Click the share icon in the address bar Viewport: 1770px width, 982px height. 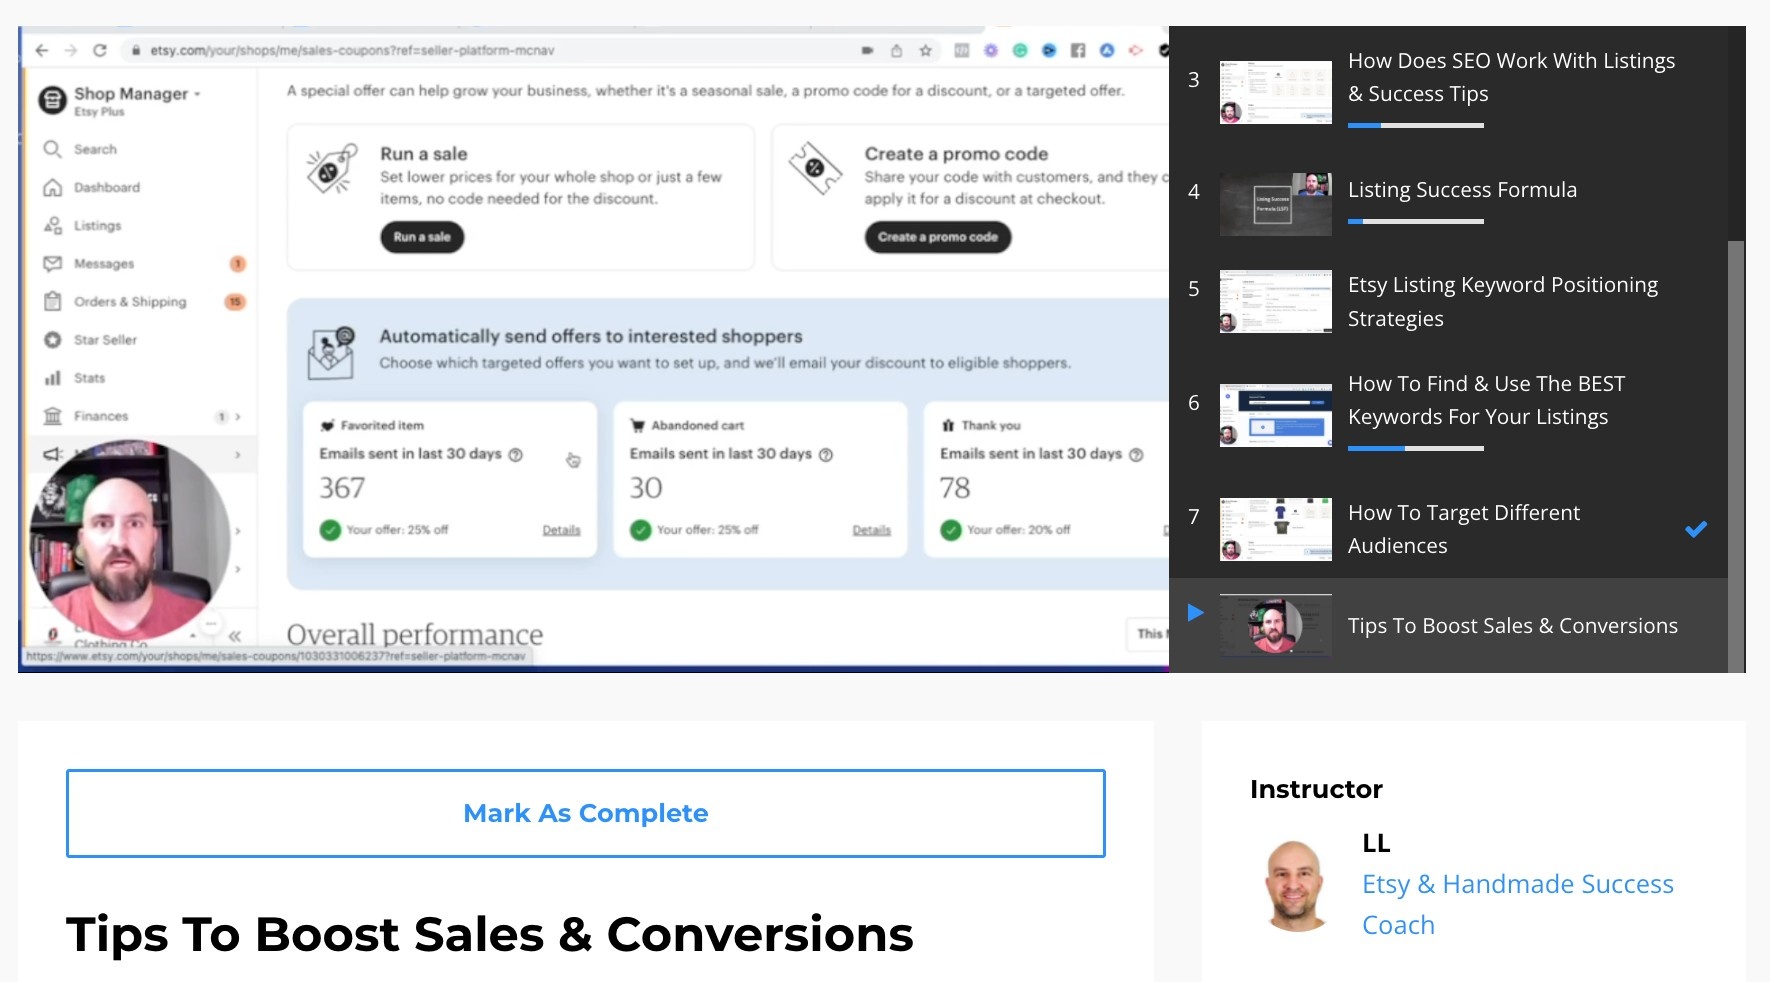[896, 50]
